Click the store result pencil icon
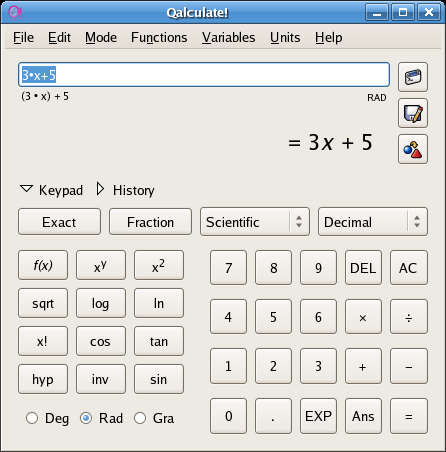This screenshot has width=446, height=452. [413, 113]
